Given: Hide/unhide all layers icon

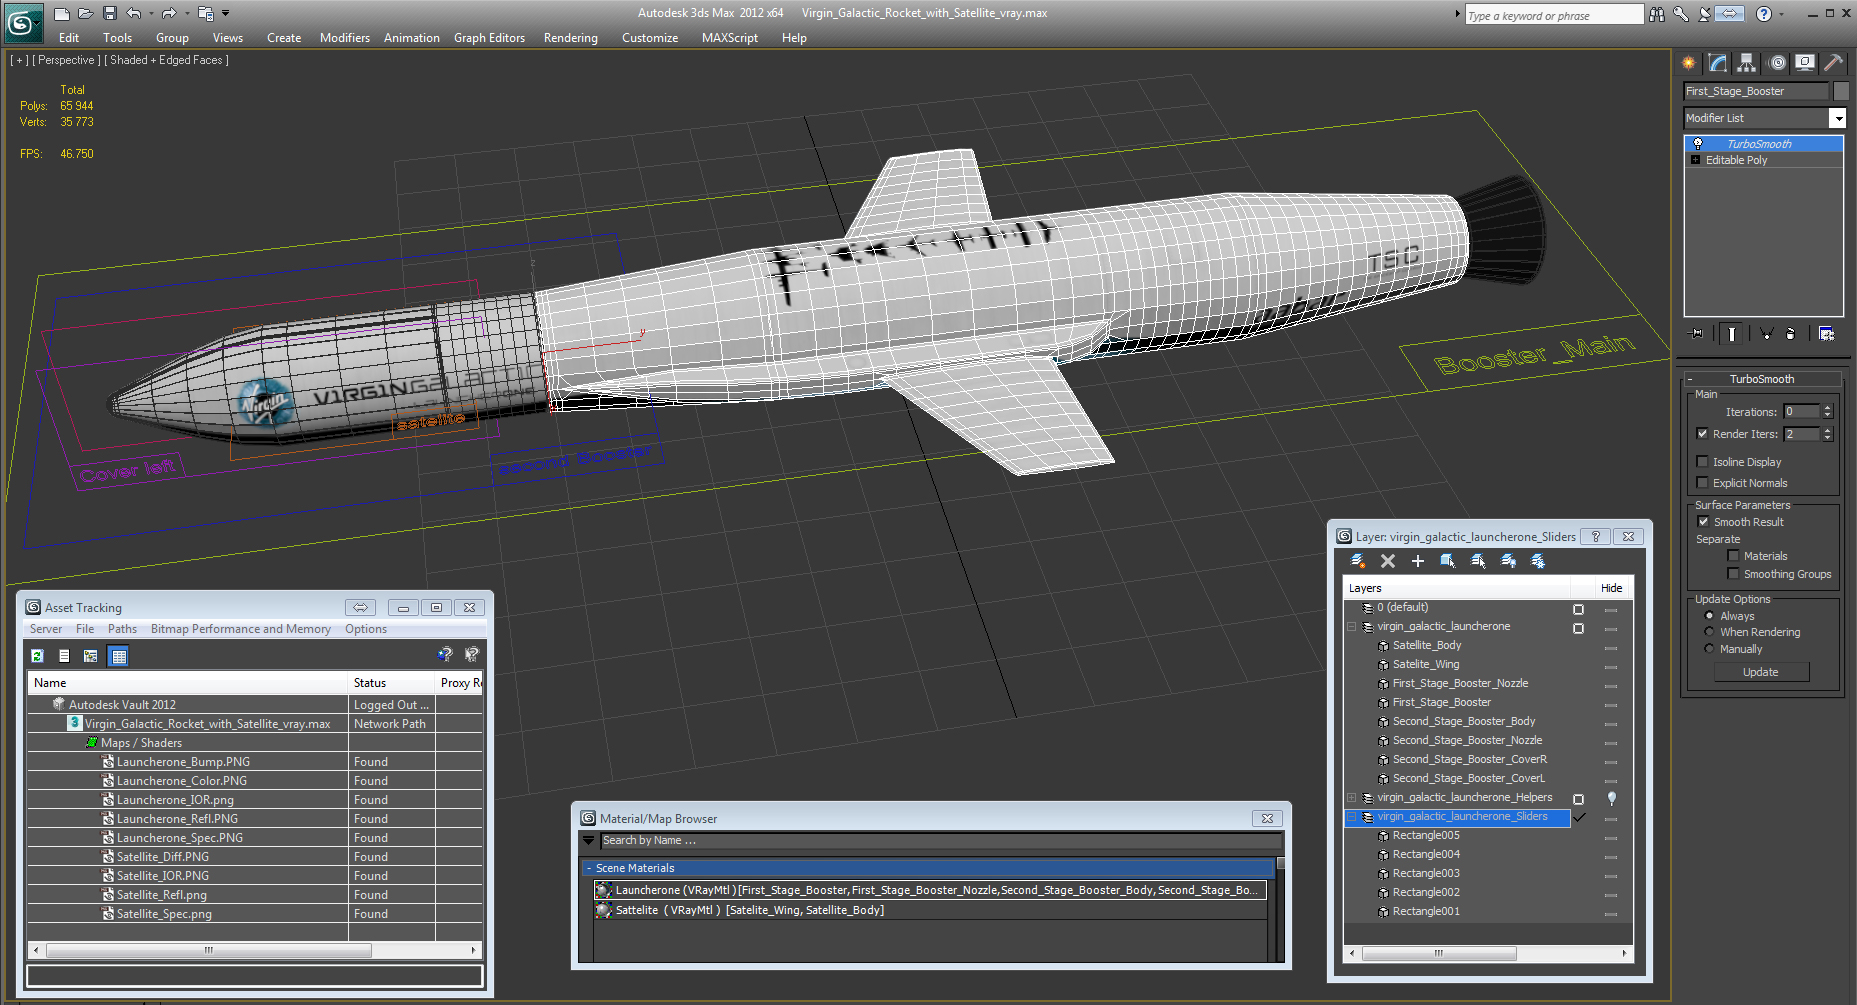Looking at the screenshot, I should tap(1508, 561).
